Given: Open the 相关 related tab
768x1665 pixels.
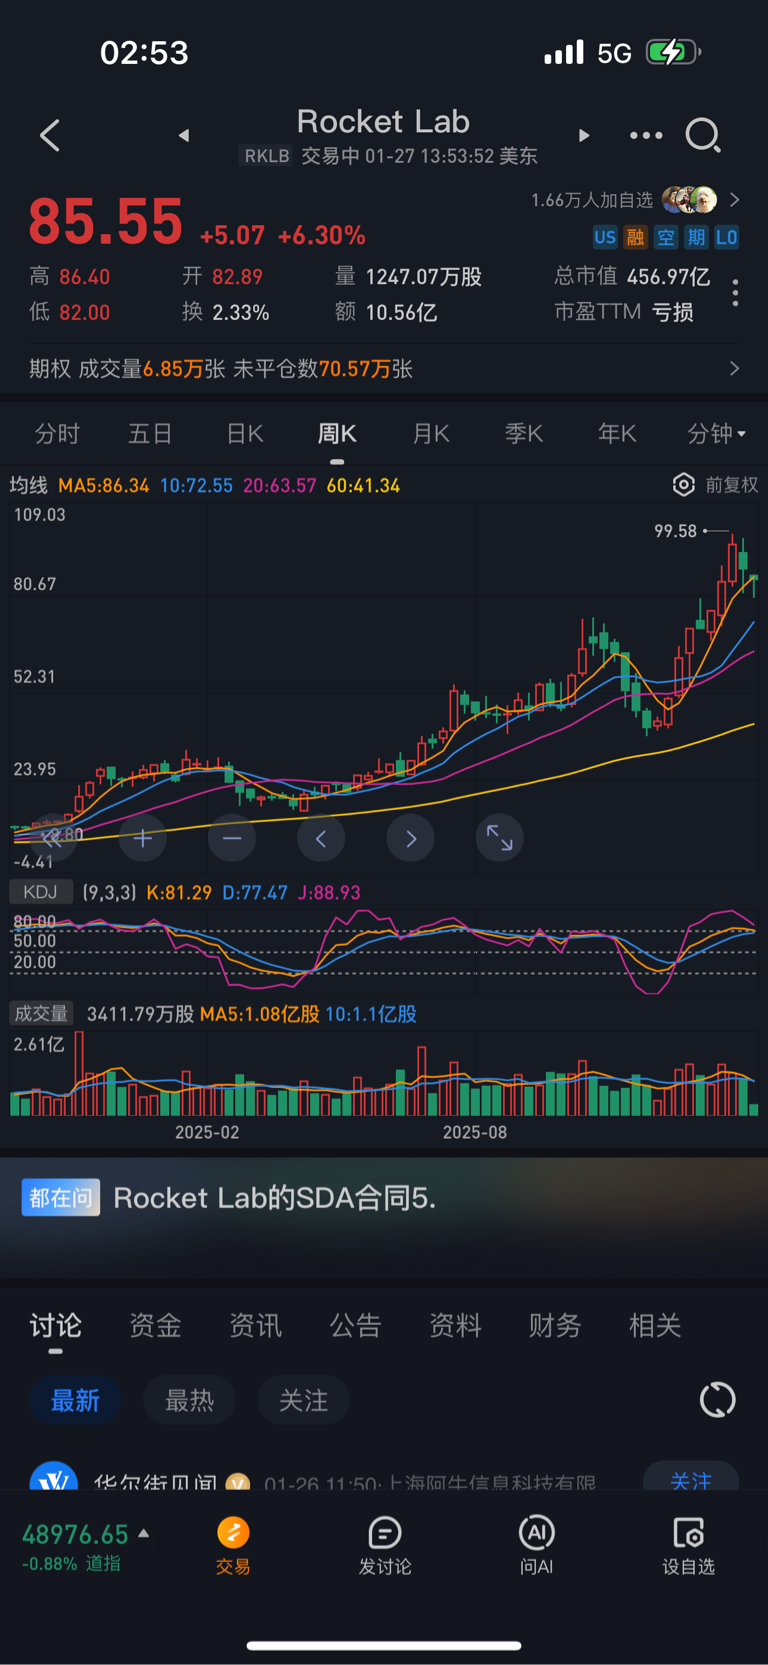Looking at the screenshot, I should [x=655, y=1326].
